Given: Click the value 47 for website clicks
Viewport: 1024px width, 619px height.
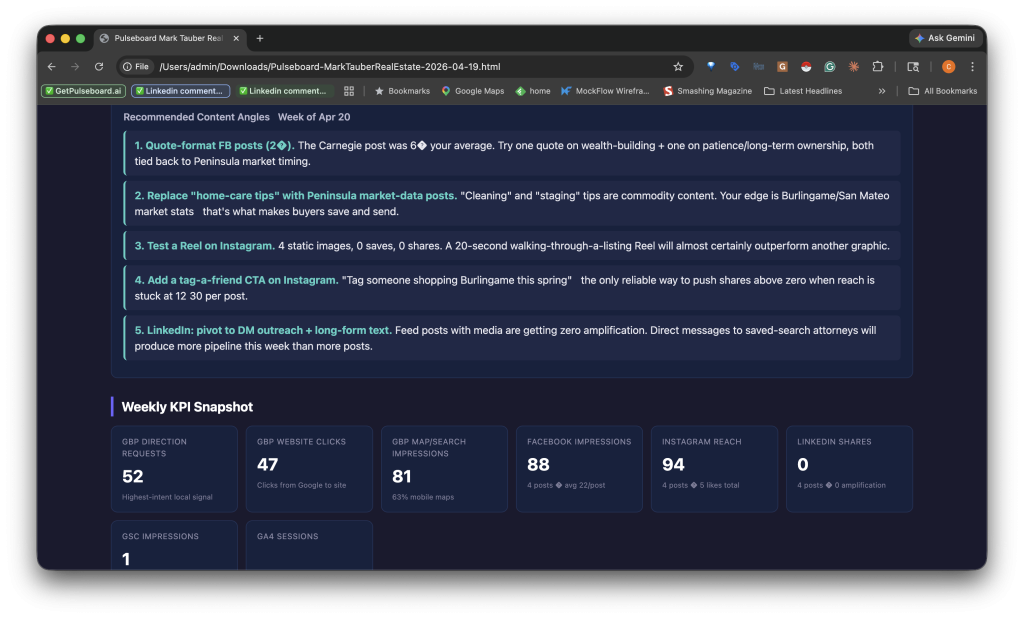Looking at the screenshot, I should point(268,464).
